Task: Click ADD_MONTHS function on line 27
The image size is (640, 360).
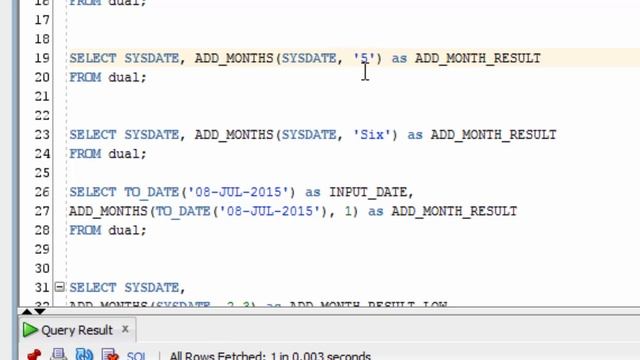Action: [108, 211]
